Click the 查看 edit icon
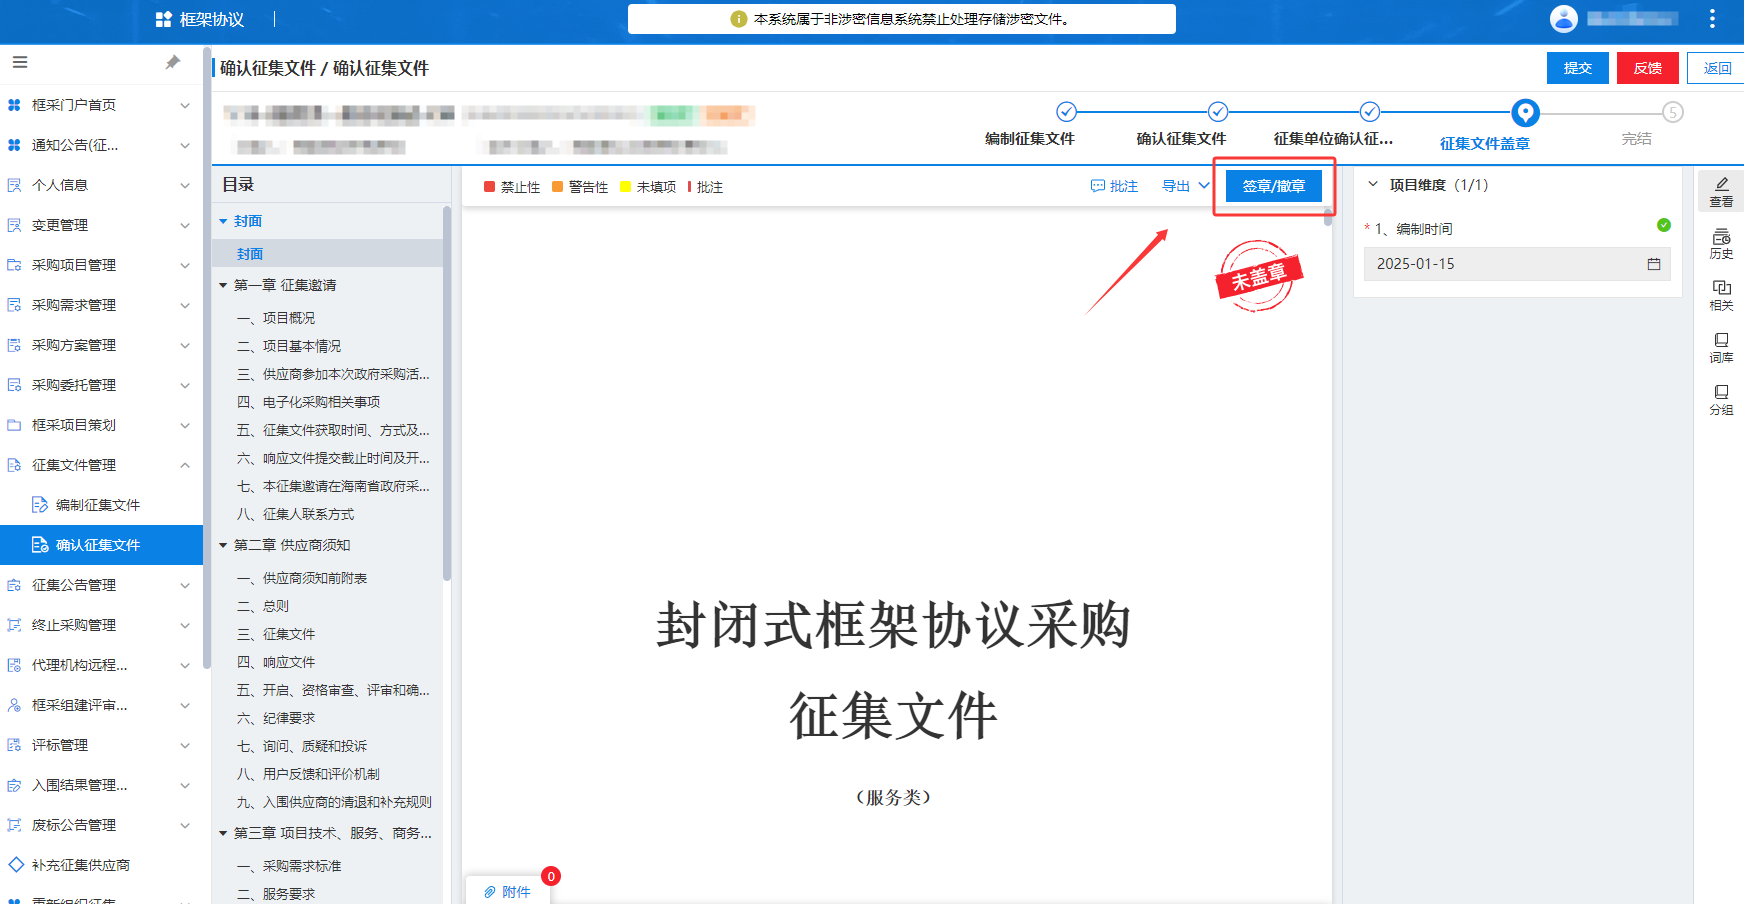 coord(1721,191)
